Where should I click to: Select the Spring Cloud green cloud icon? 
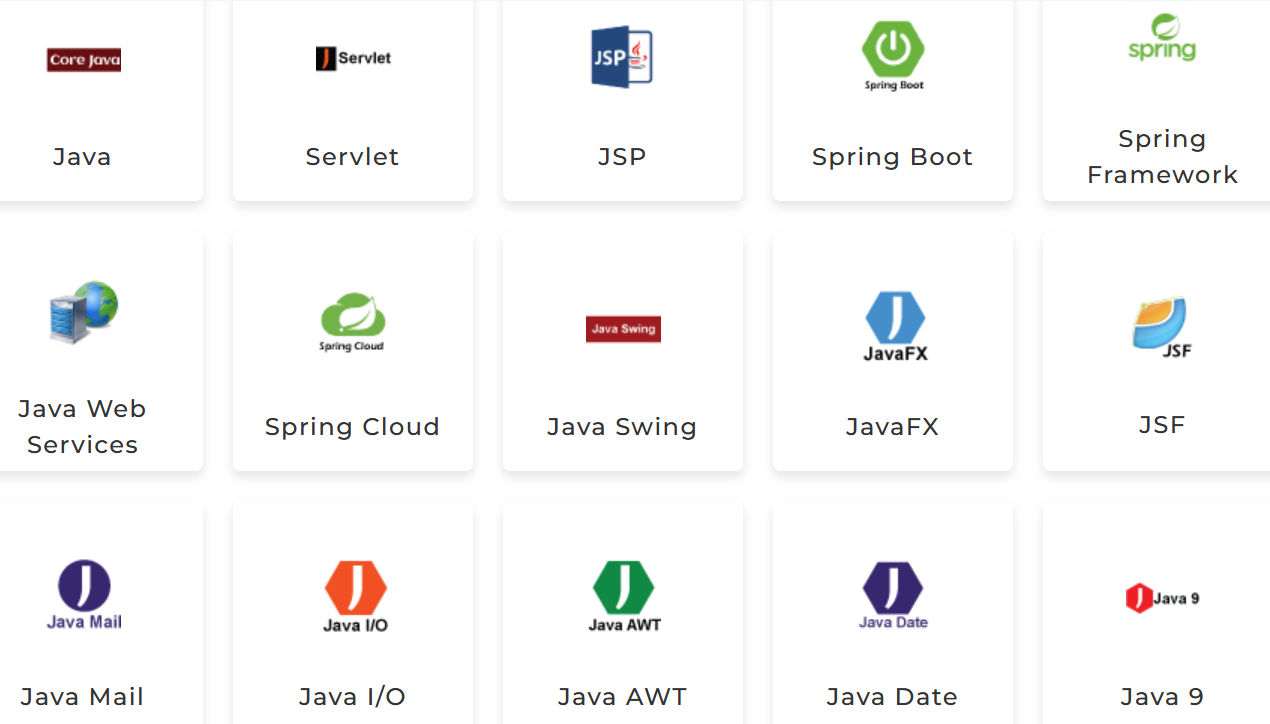(x=352, y=322)
